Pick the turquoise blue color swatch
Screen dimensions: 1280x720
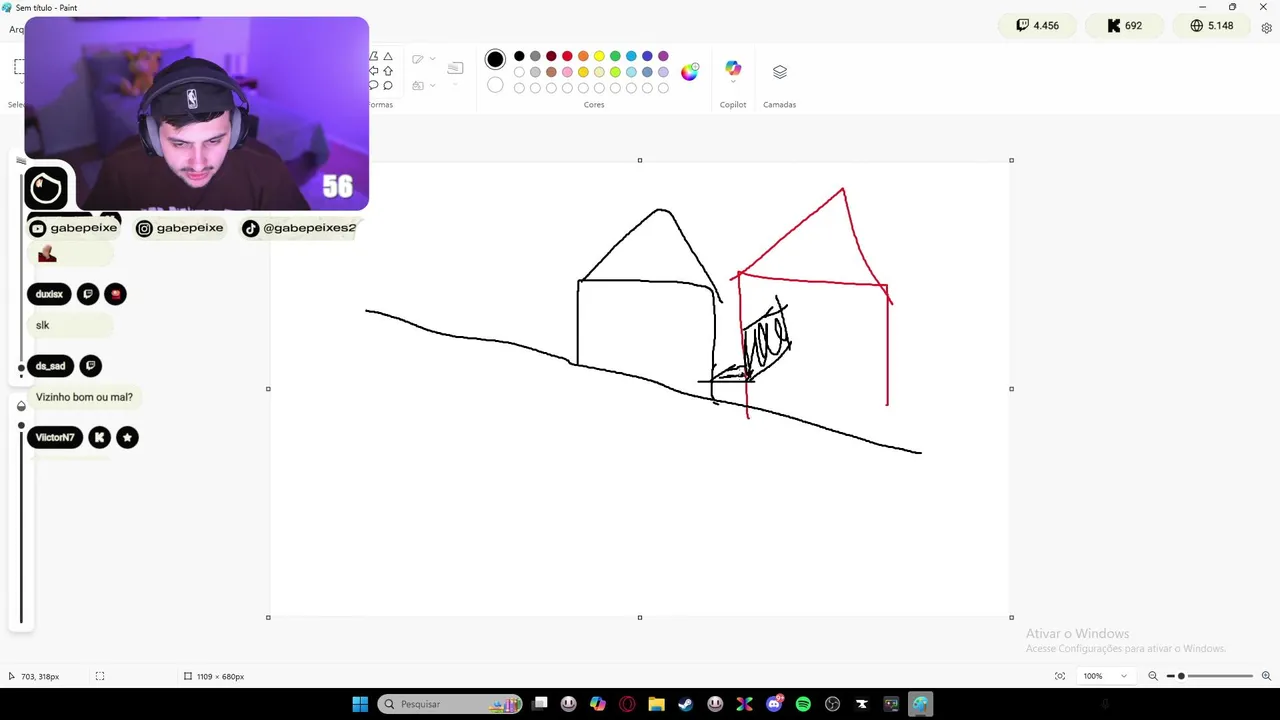[631, 56]
